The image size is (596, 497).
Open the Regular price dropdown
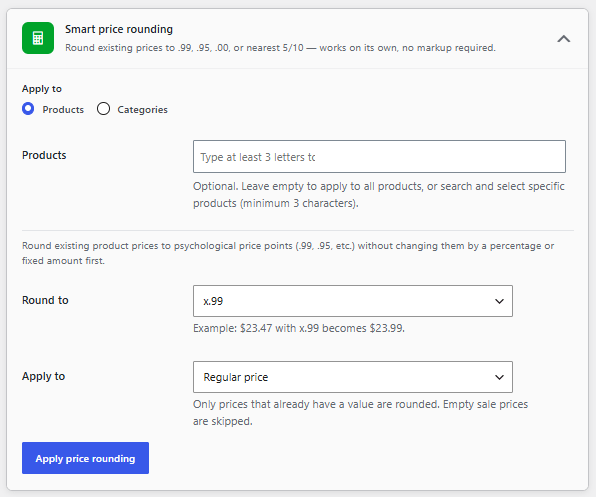coord(353,377)
